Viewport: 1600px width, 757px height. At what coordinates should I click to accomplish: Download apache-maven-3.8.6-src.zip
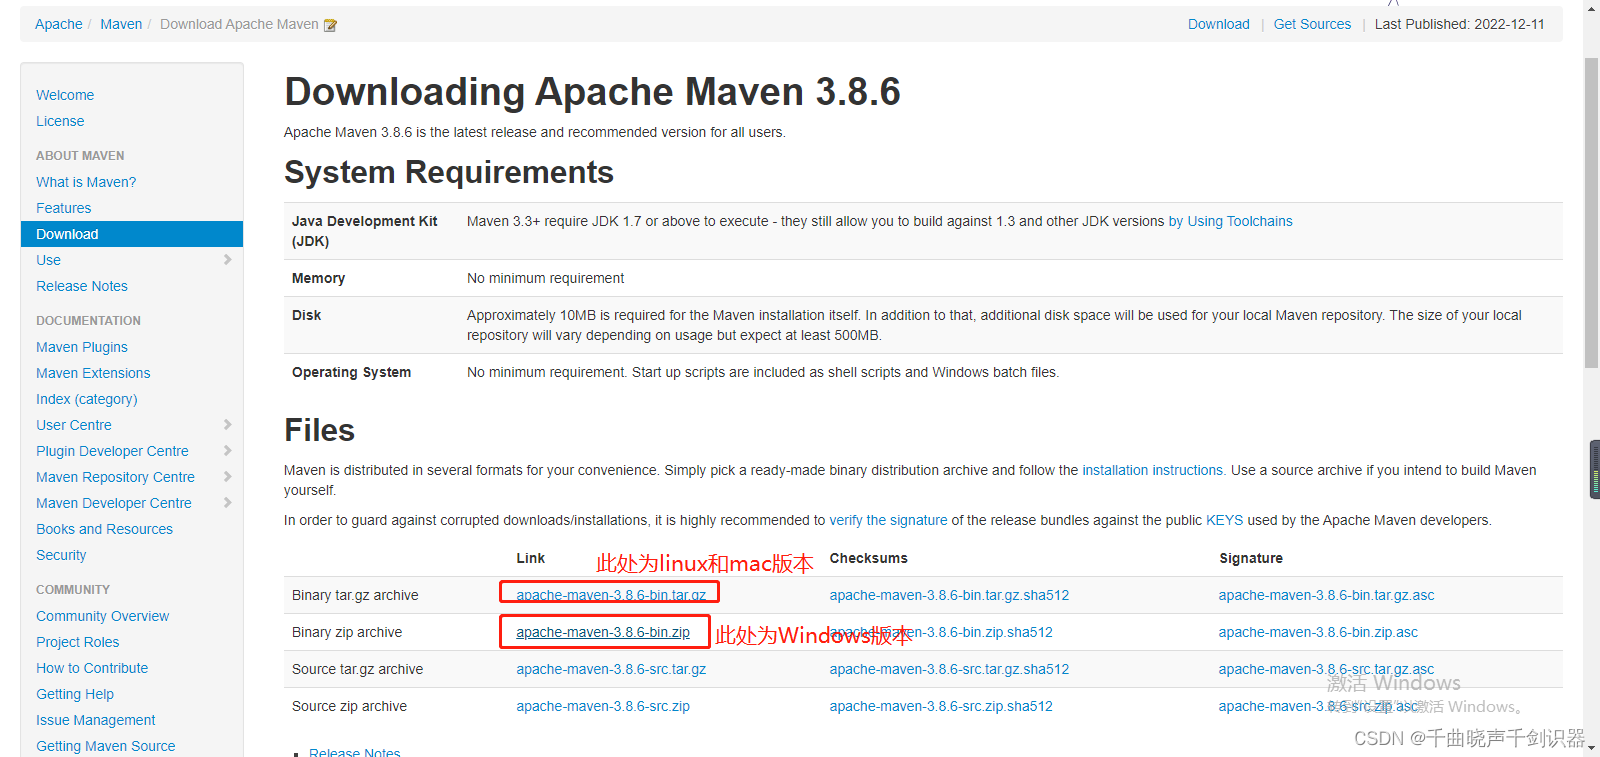click(603, 706)
